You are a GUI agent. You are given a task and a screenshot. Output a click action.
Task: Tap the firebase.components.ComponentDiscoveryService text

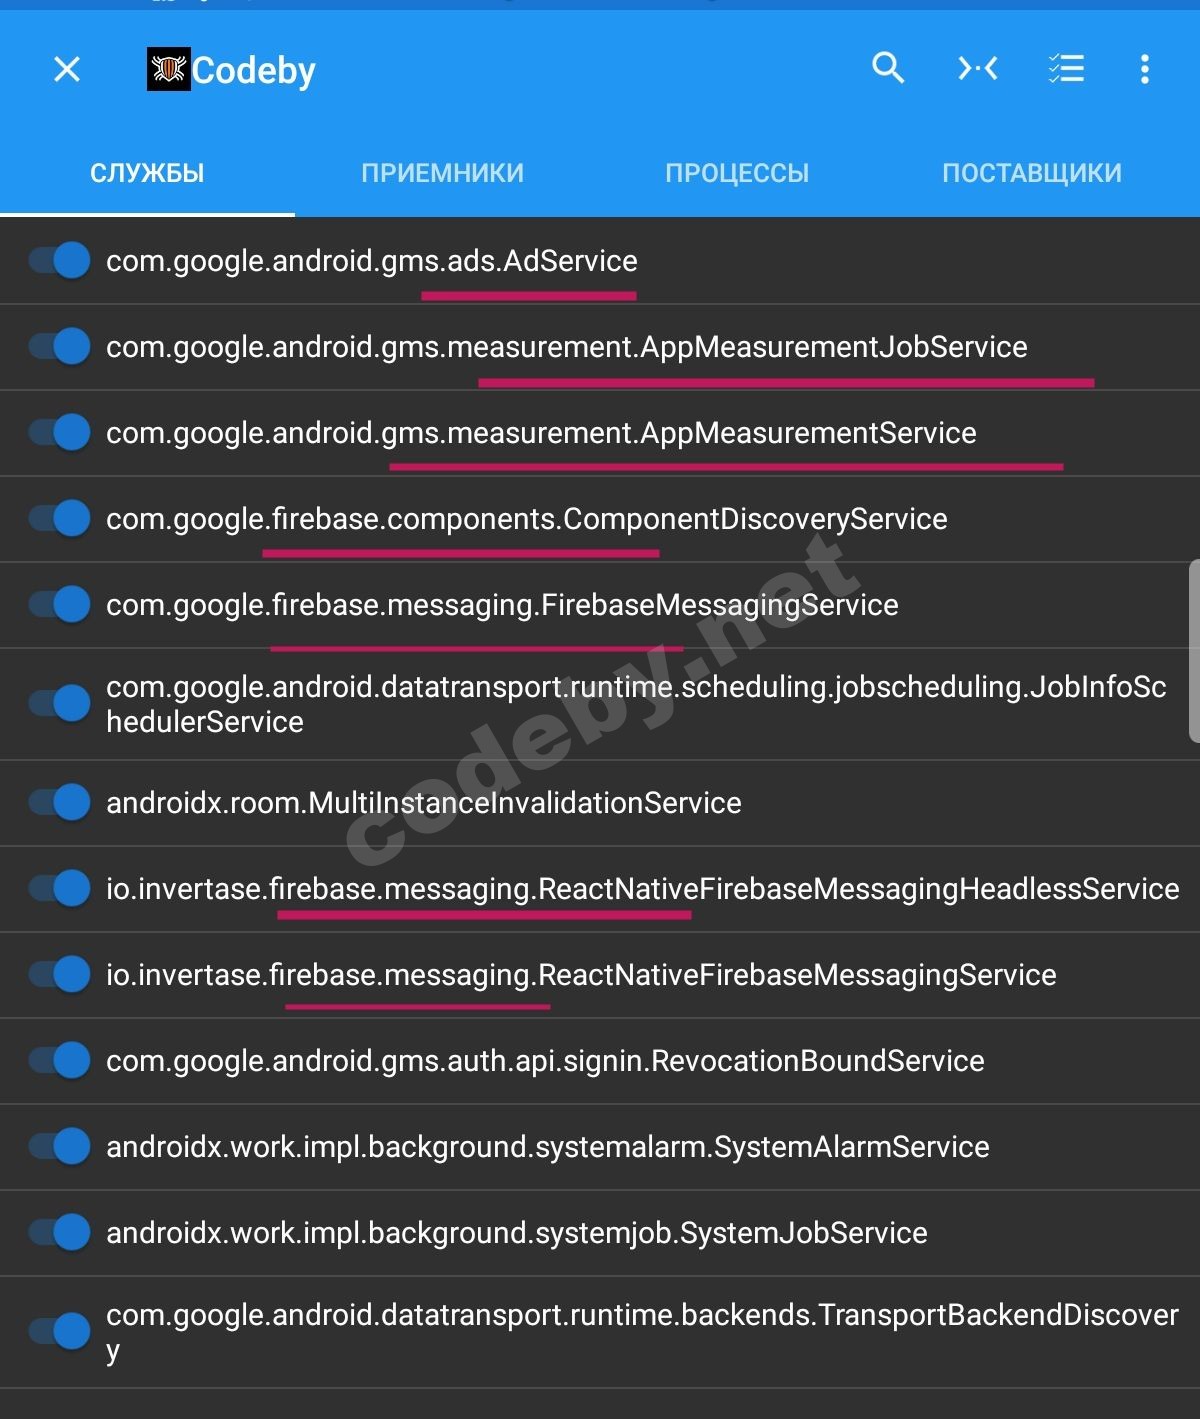tap(527, 519)
